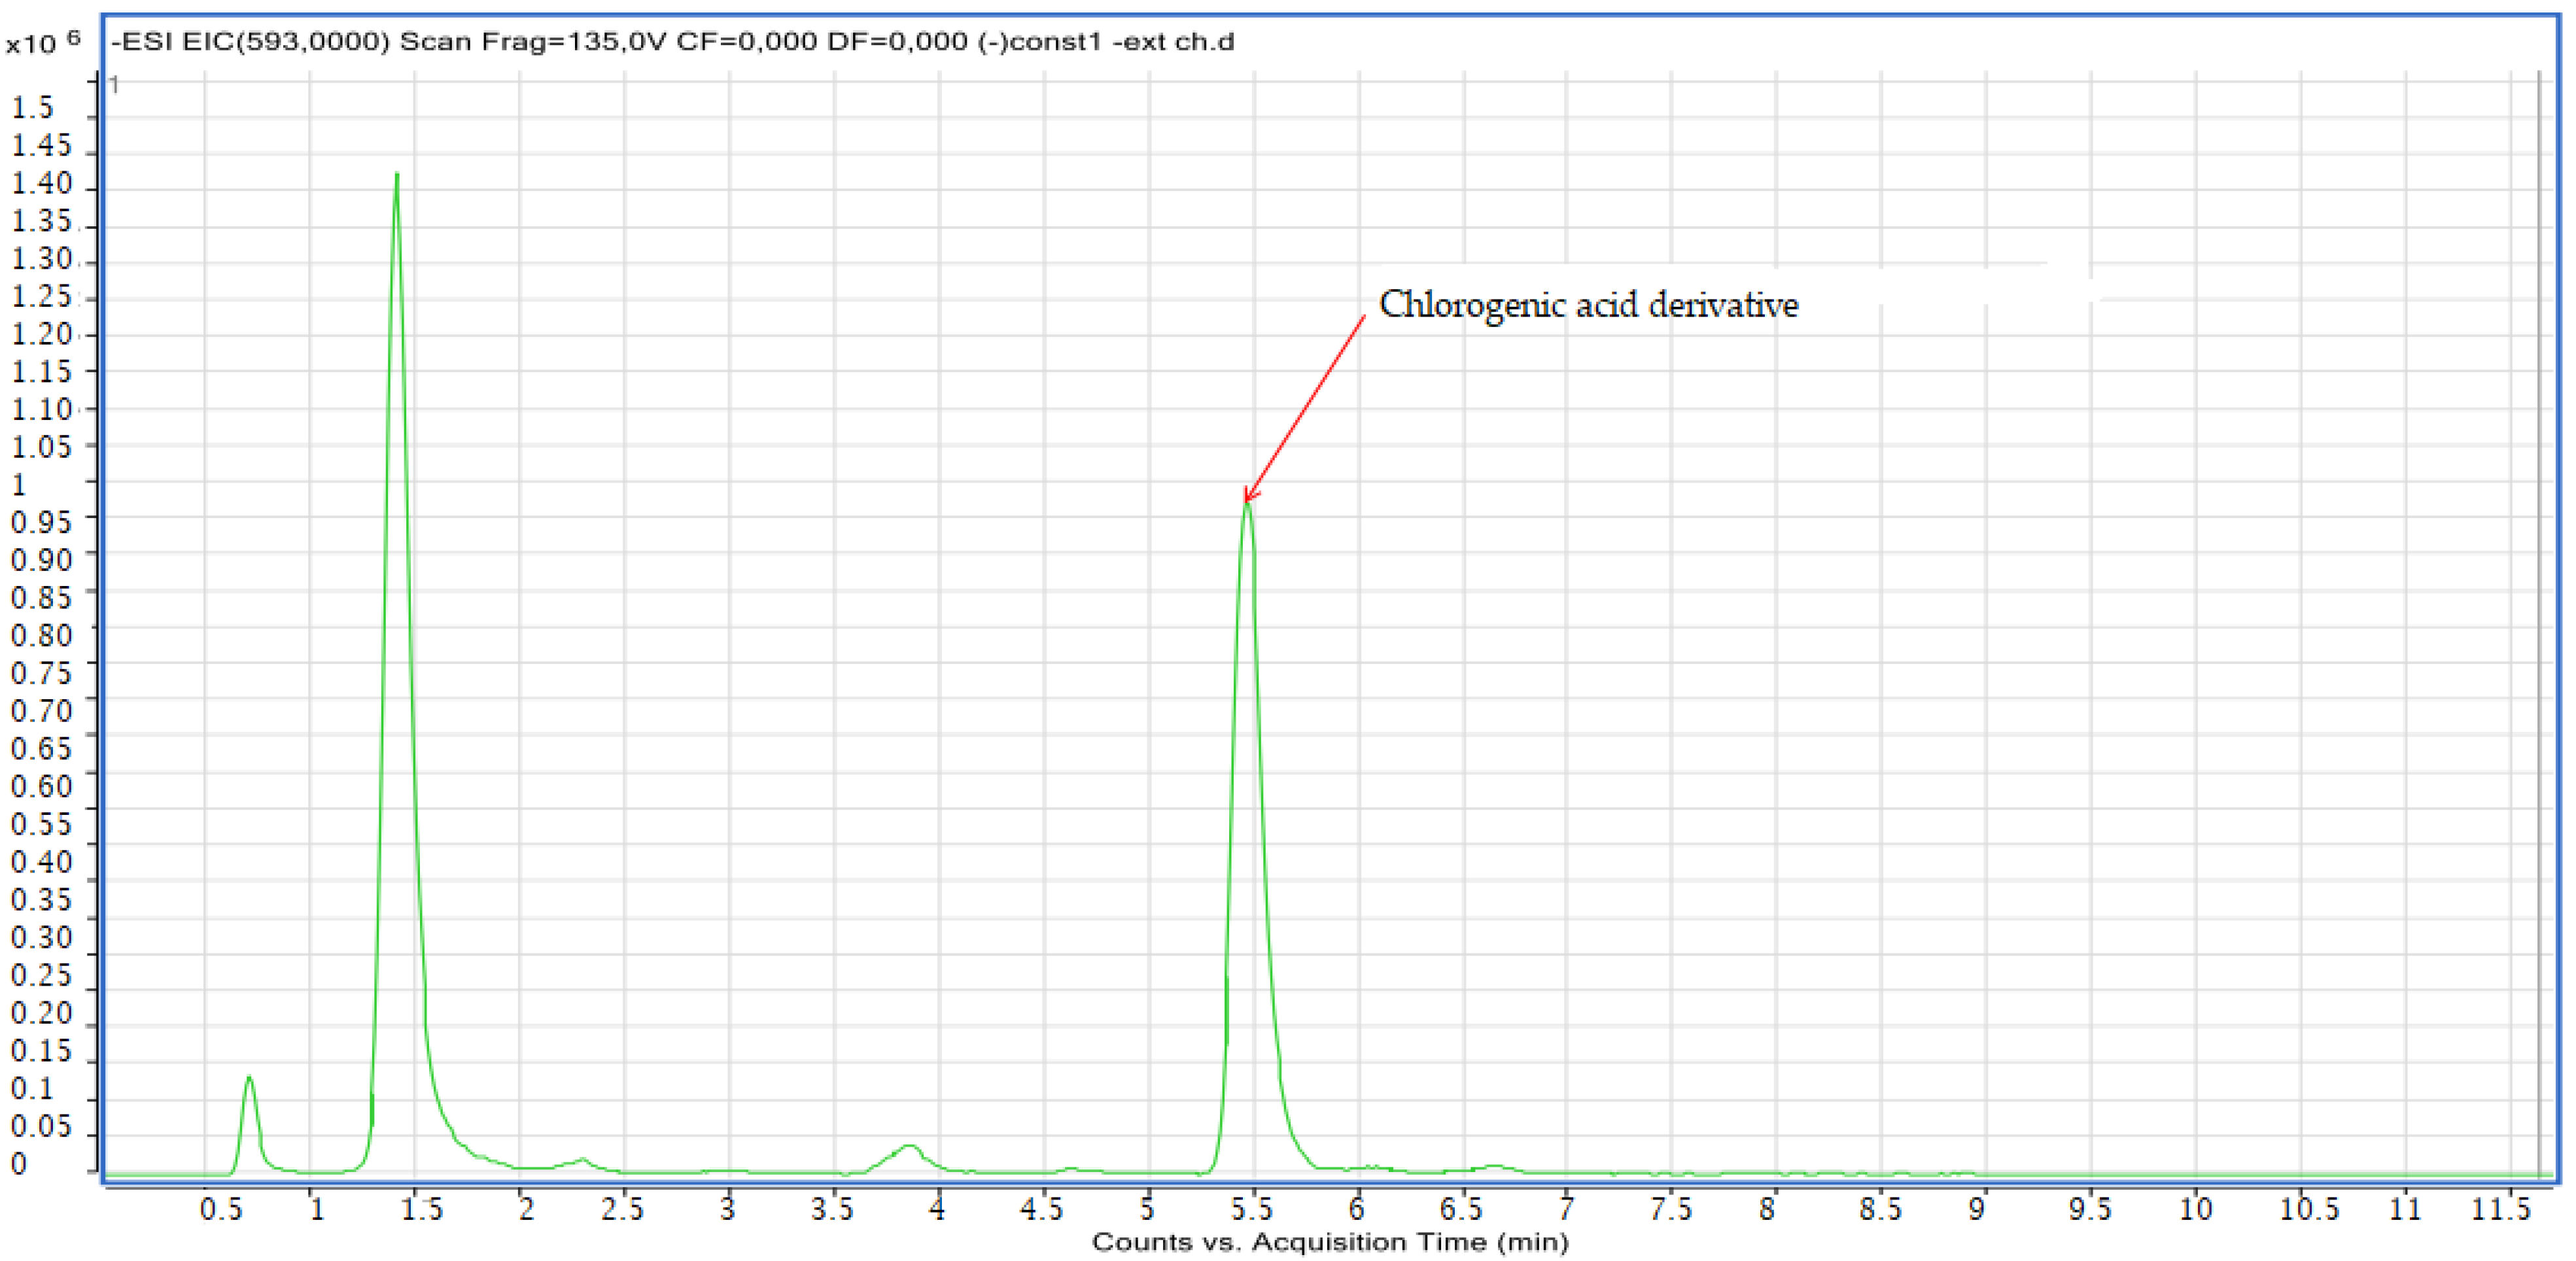Click the '0' label on the y-axis
The width and height of the screenshot is (2576, 1261).
point(18,1164)
